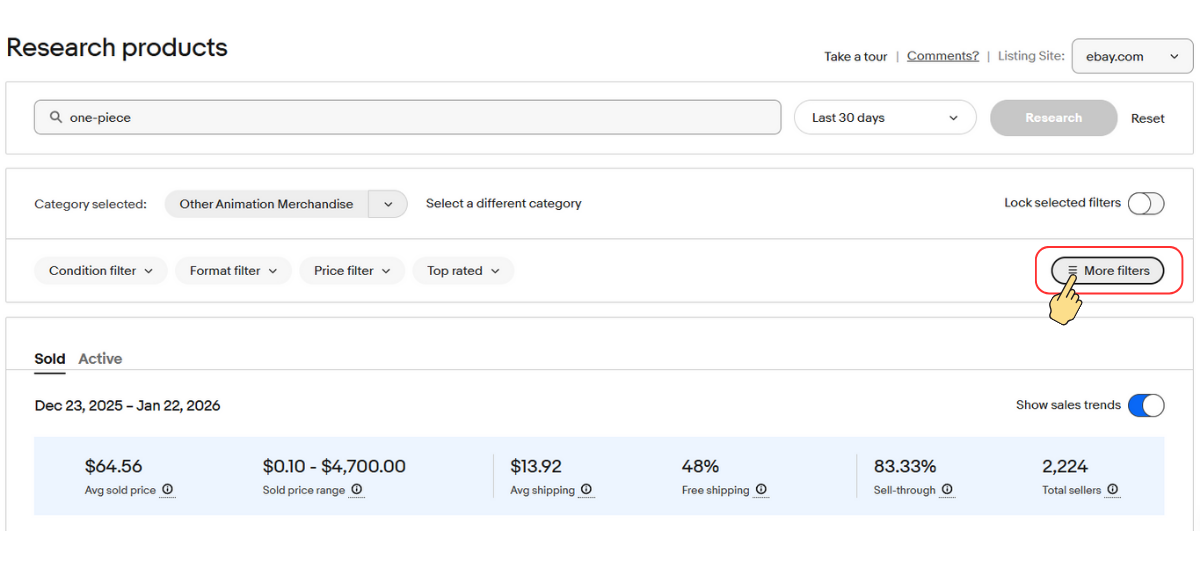Click the Listing Site: label
This screenshot has width=1200, height=572.
[x=1031, y=56]
